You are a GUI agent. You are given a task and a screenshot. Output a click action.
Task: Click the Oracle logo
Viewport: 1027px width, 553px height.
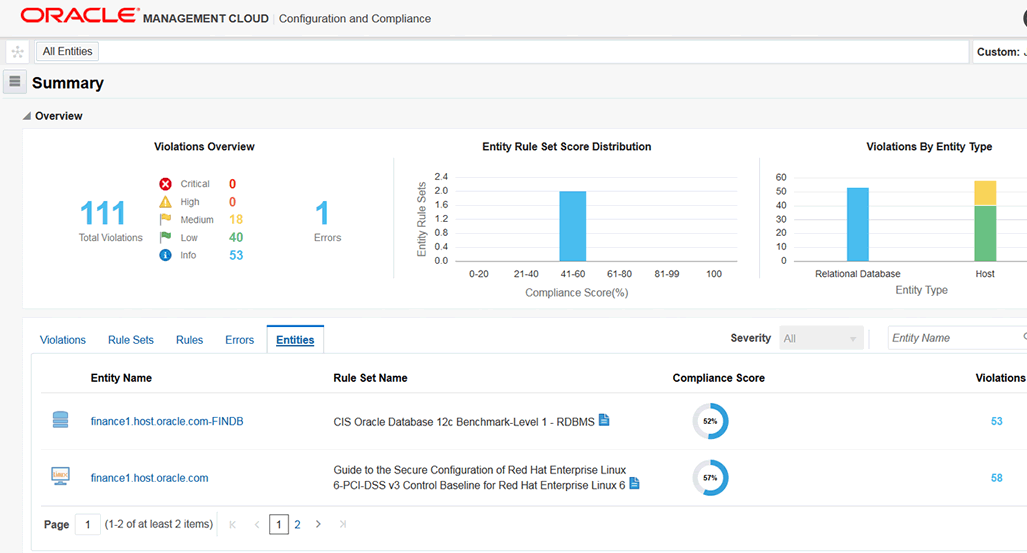coord(79,16)
